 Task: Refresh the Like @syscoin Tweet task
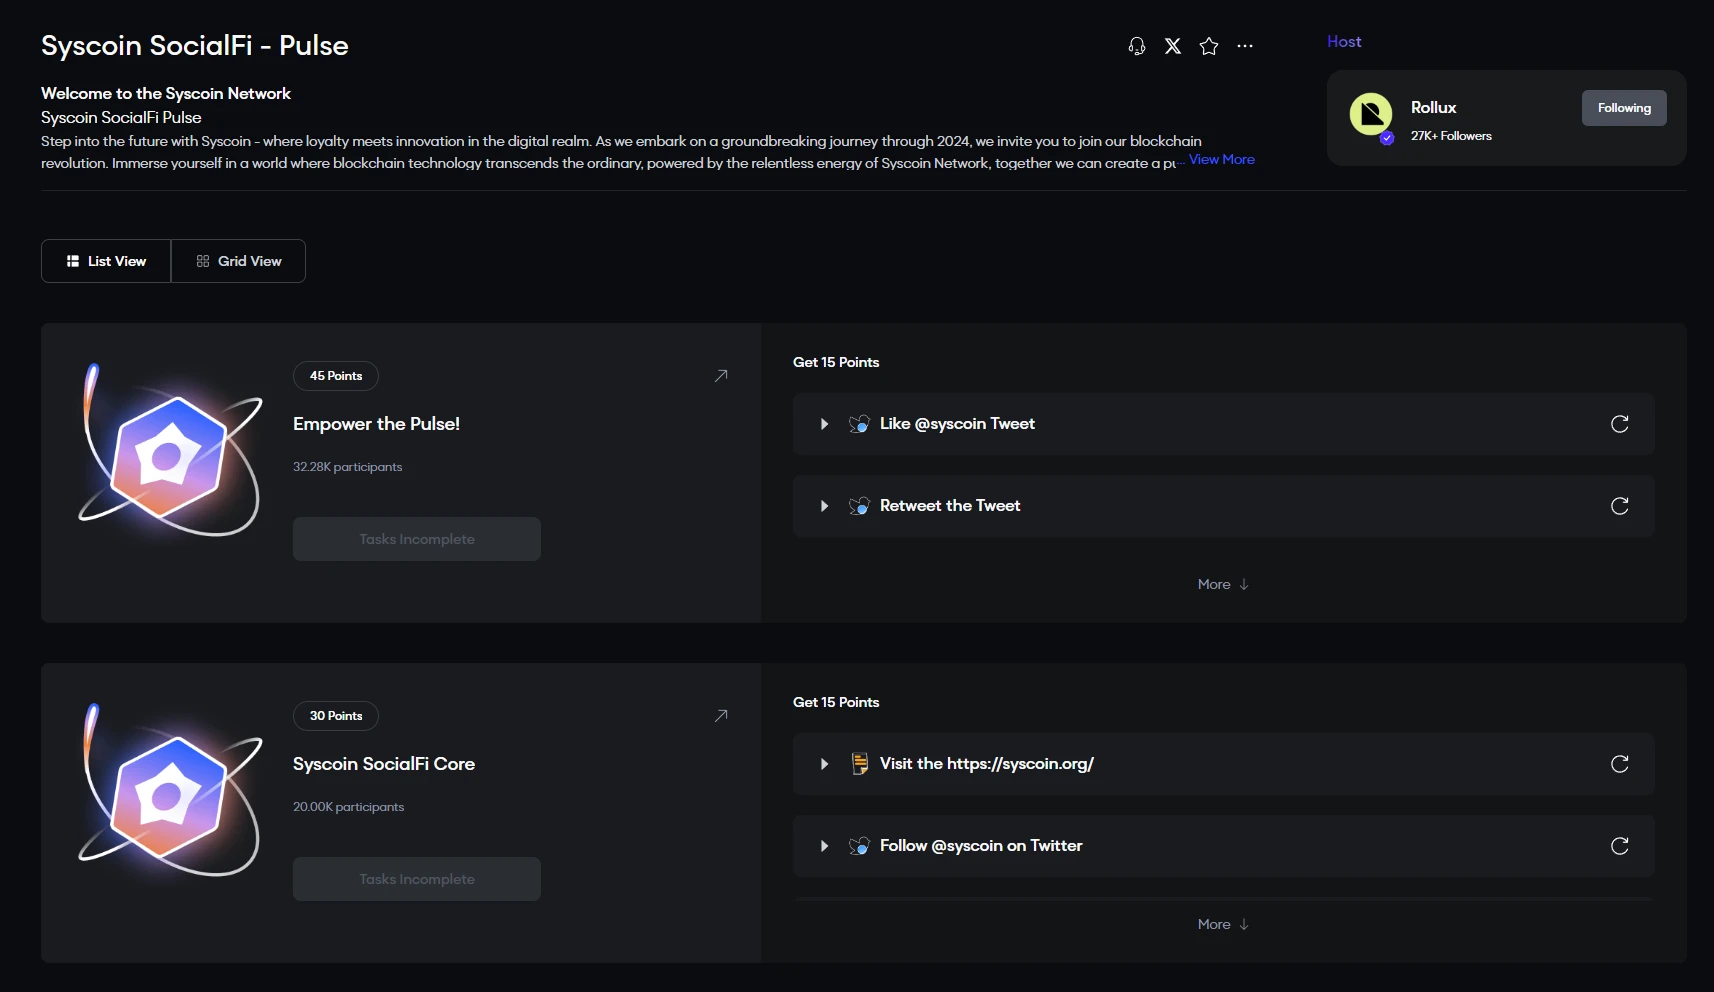pyautogui.click(x=1619, y=424)
